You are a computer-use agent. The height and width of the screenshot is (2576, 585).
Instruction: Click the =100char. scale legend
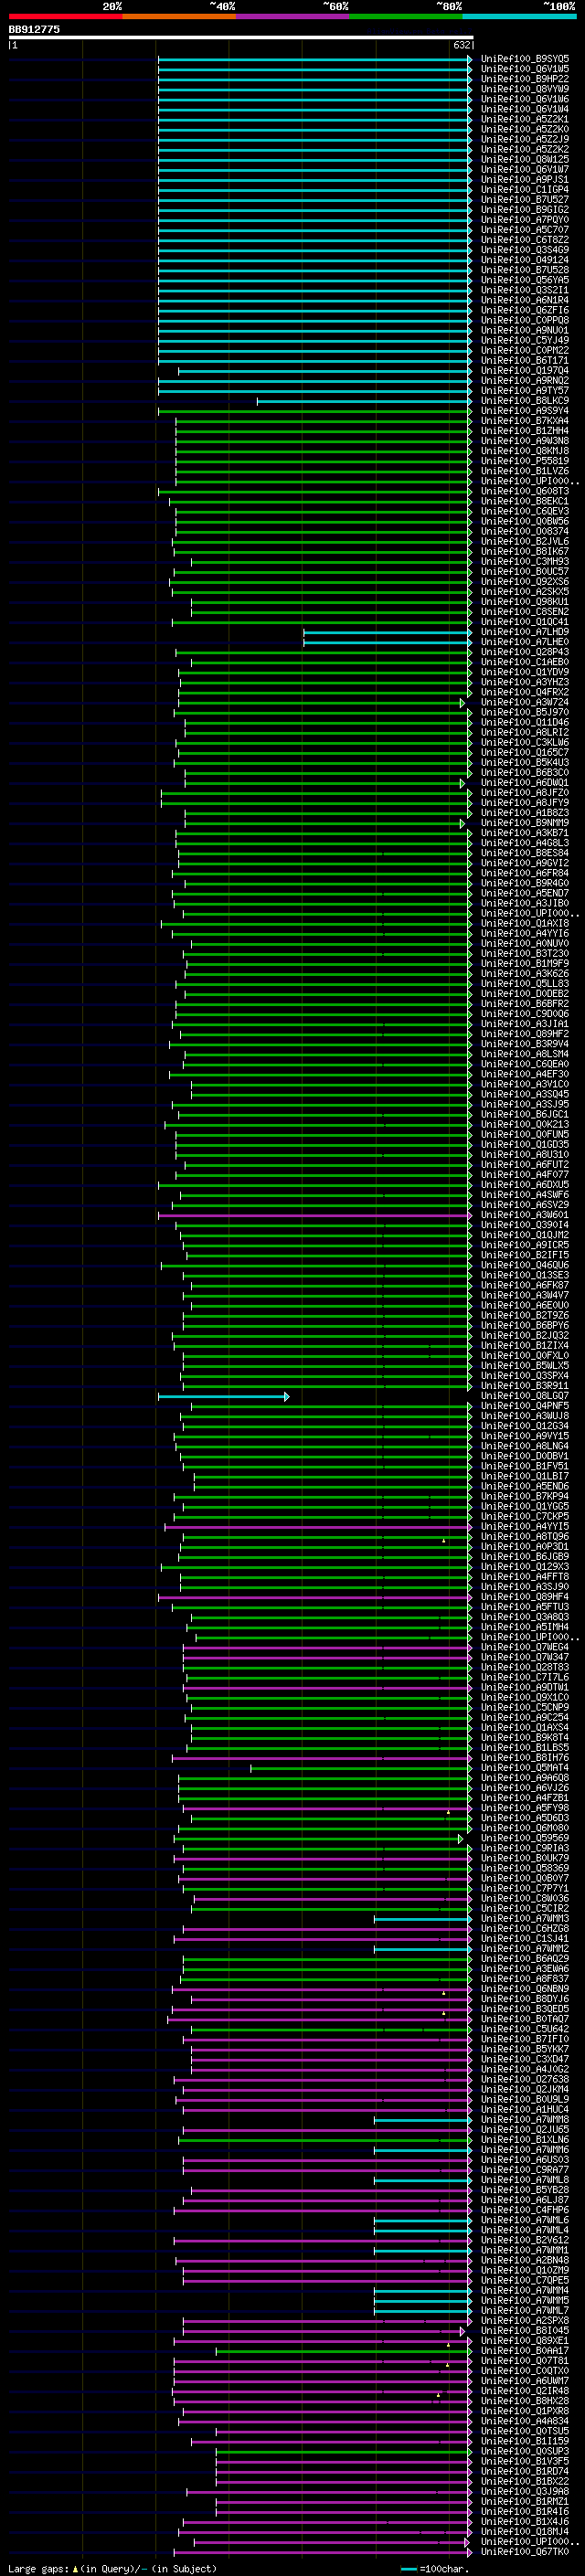coord(436,2569)
